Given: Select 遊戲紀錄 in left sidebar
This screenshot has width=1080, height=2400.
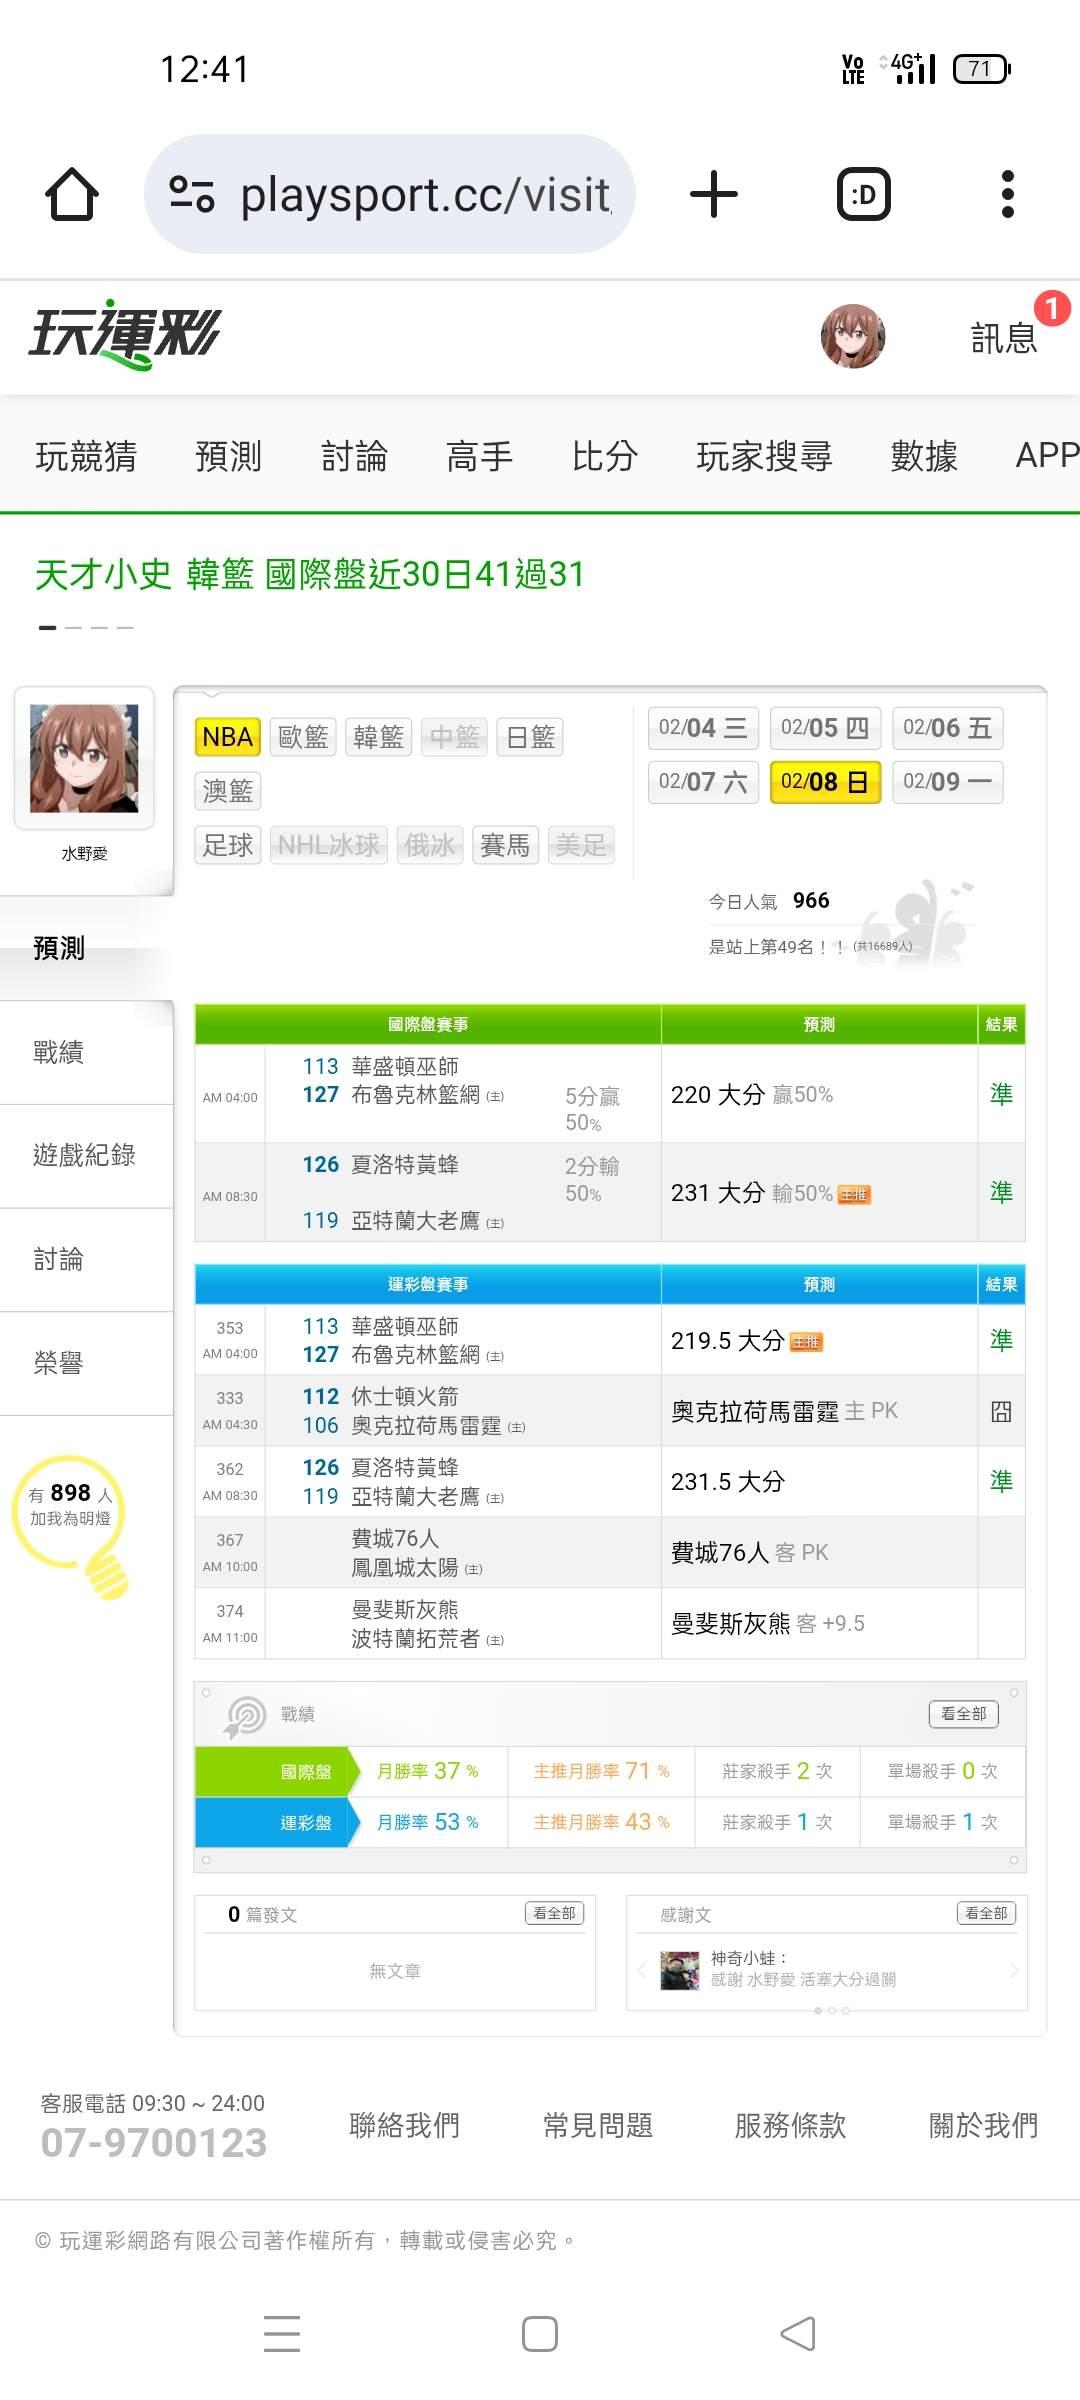Looking at the screenshot, I should [86, 1155].
